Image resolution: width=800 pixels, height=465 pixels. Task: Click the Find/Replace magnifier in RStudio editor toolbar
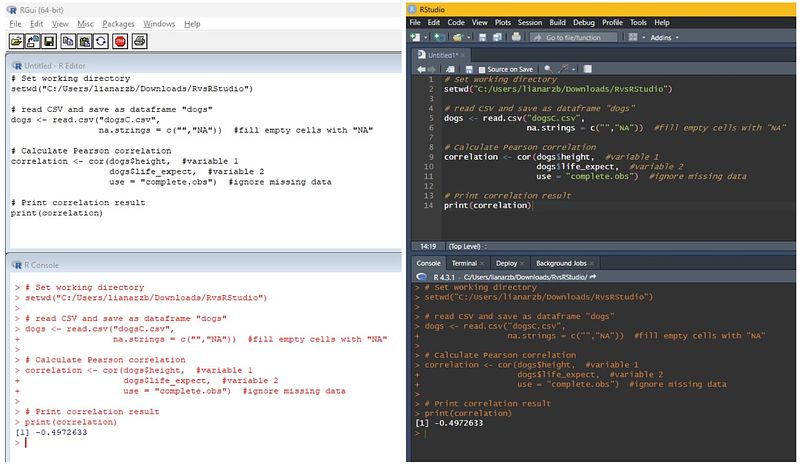coord(547,68)
